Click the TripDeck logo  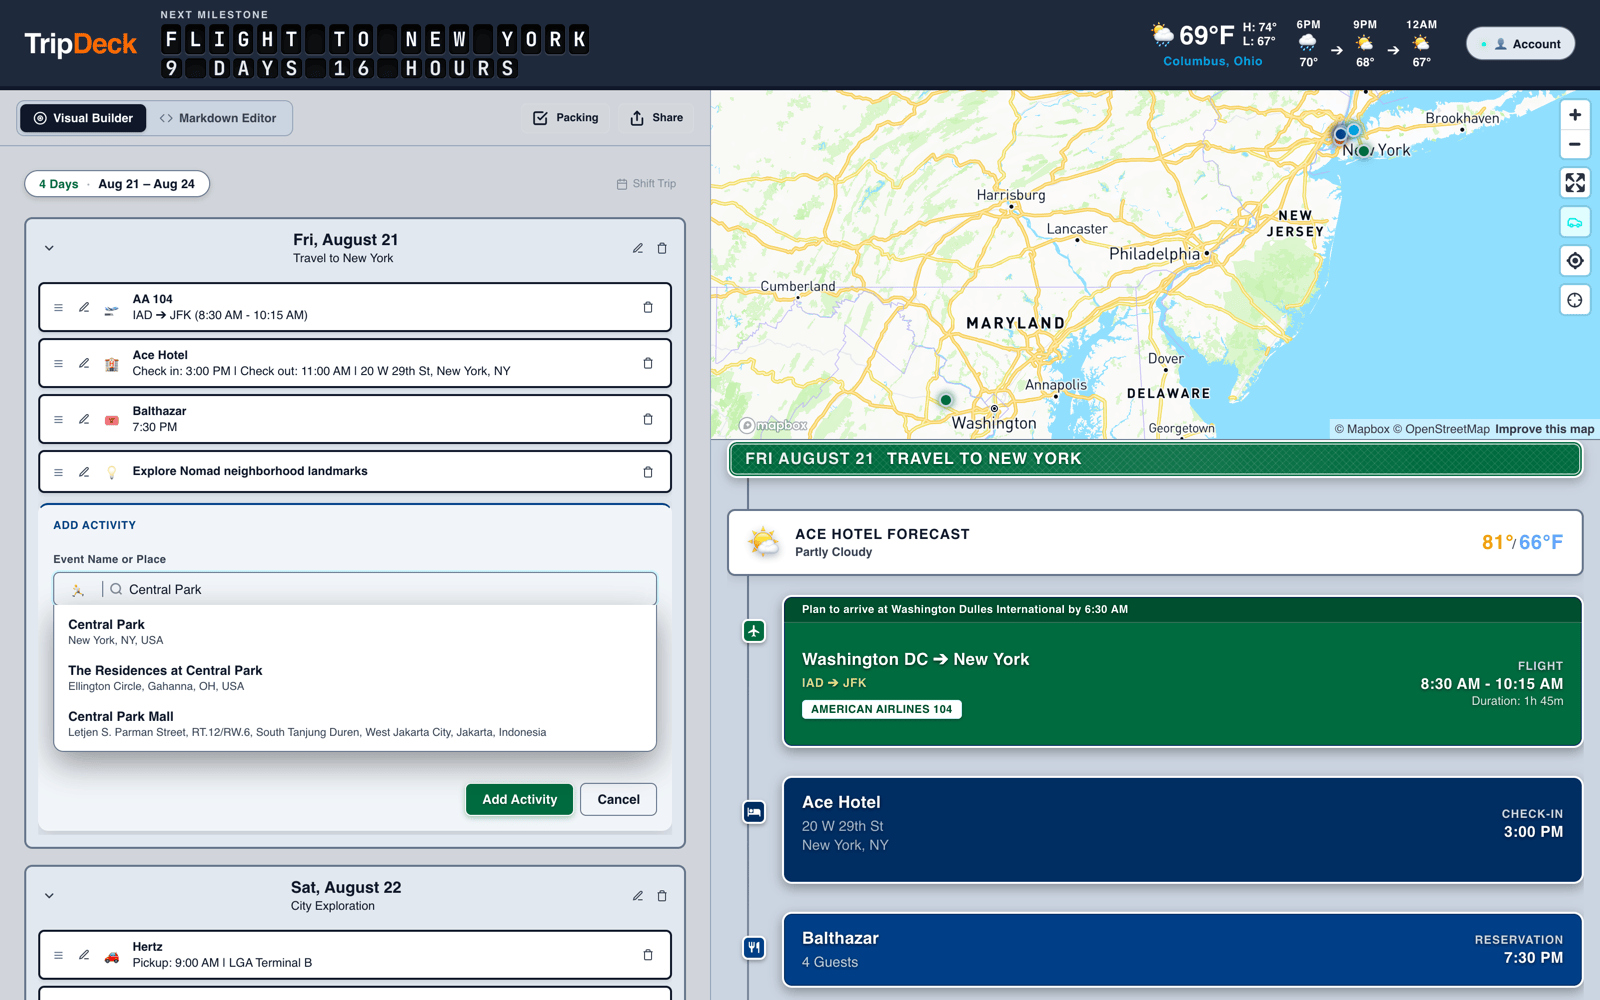coord(80,44)
